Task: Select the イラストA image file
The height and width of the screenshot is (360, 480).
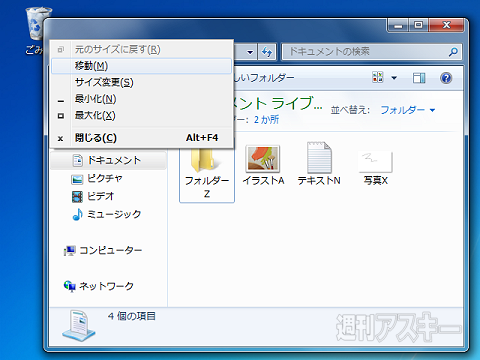Action: pos(263,165)
